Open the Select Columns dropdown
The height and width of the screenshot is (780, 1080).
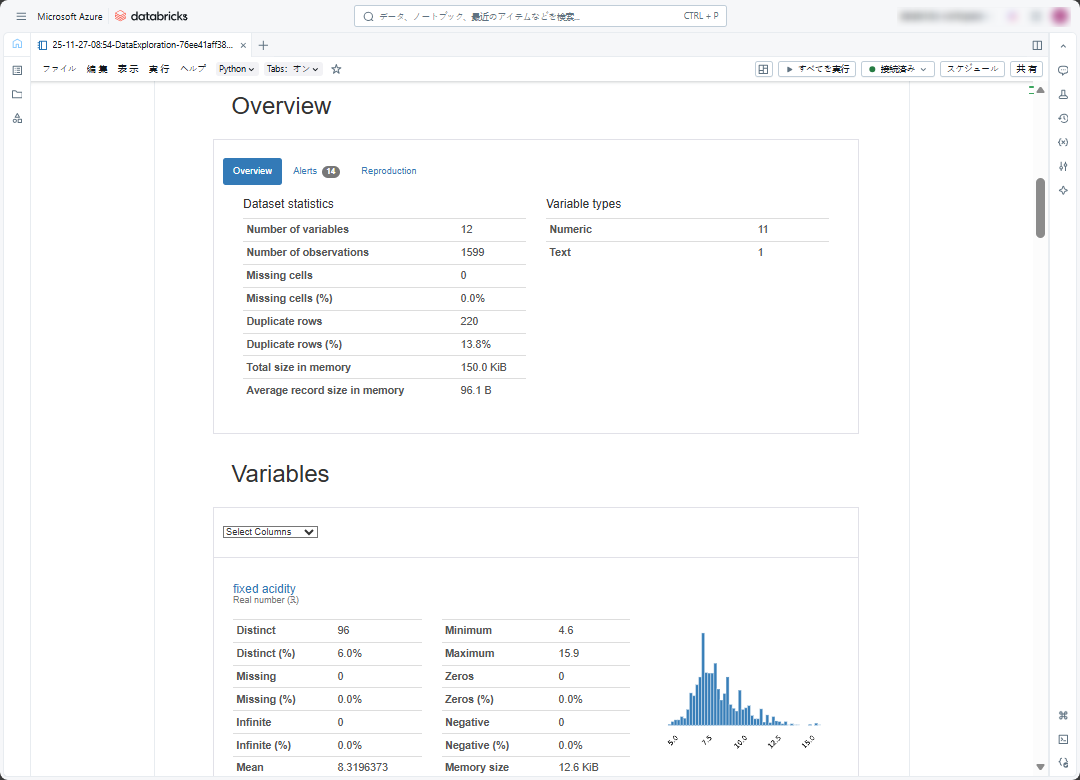pyautogui.click(x=270, y=532)
